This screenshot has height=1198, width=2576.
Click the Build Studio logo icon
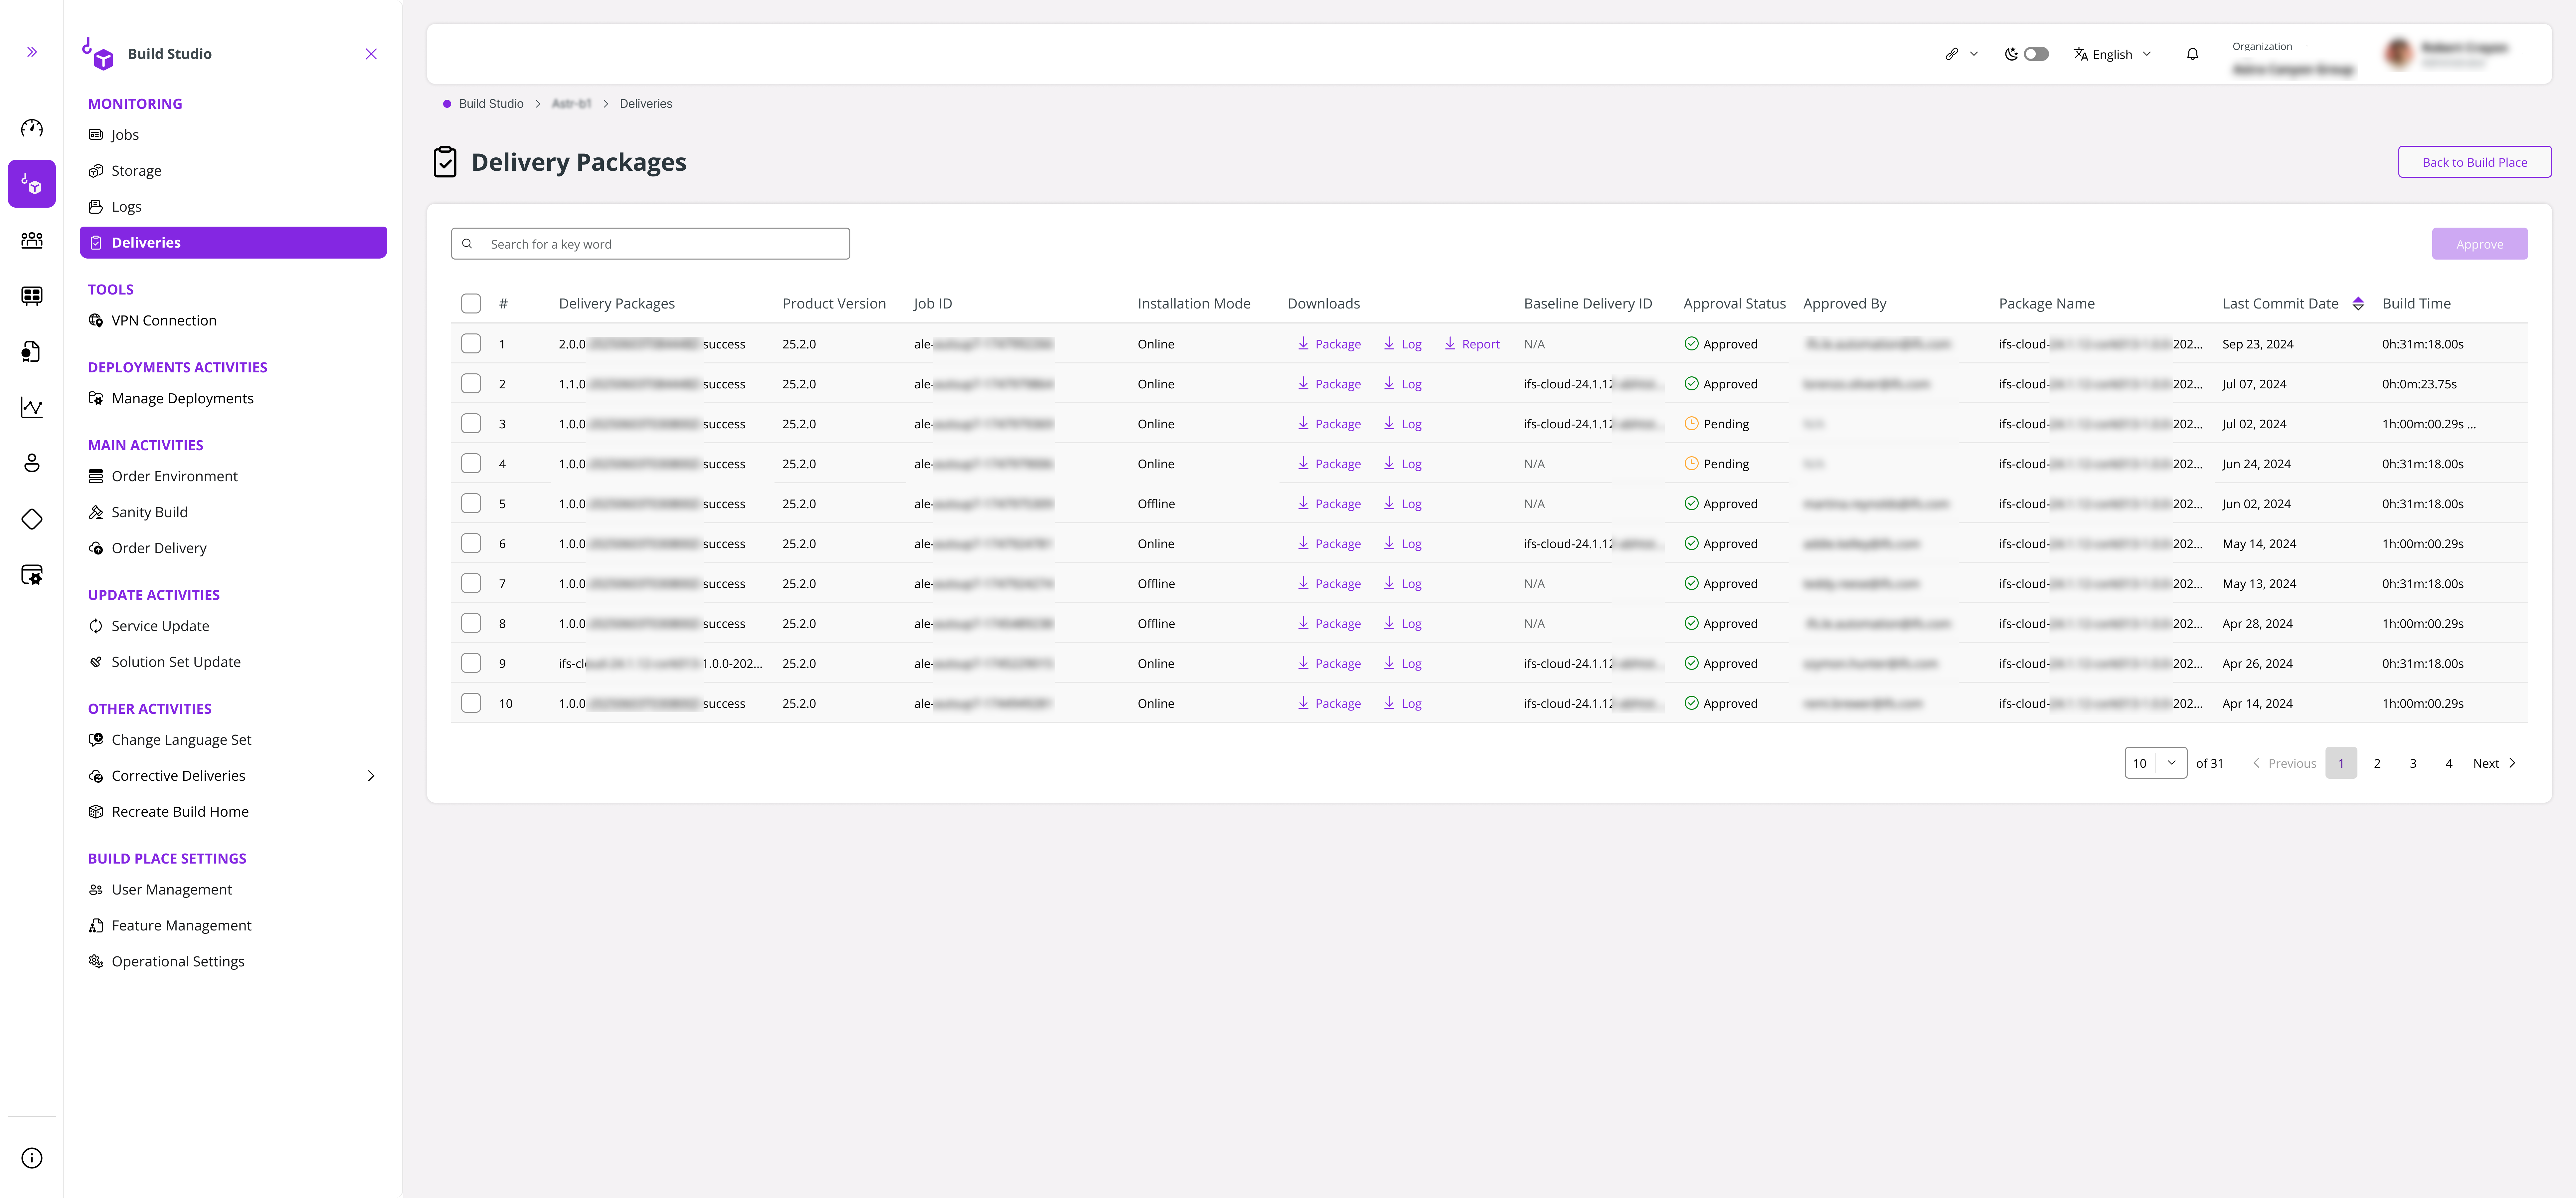pos(98,54)
